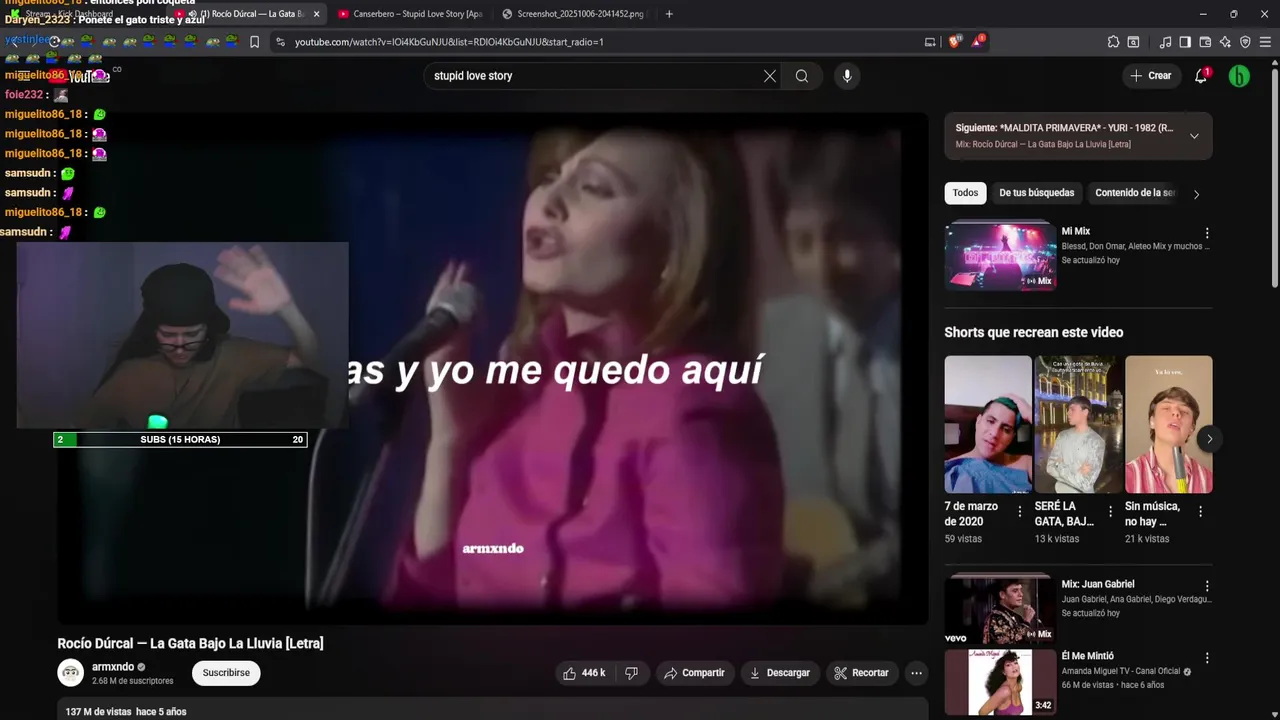Open site settings icon in address bar

pos(280,42)
